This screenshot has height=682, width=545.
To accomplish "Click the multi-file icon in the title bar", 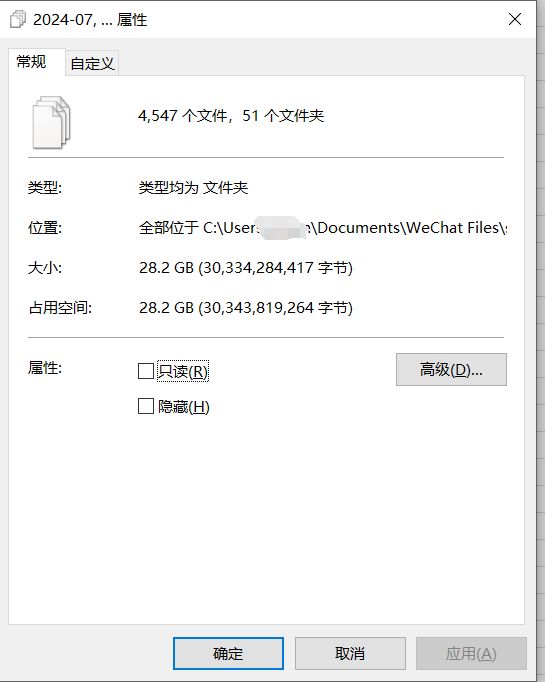I will click(x=18, y=20).
